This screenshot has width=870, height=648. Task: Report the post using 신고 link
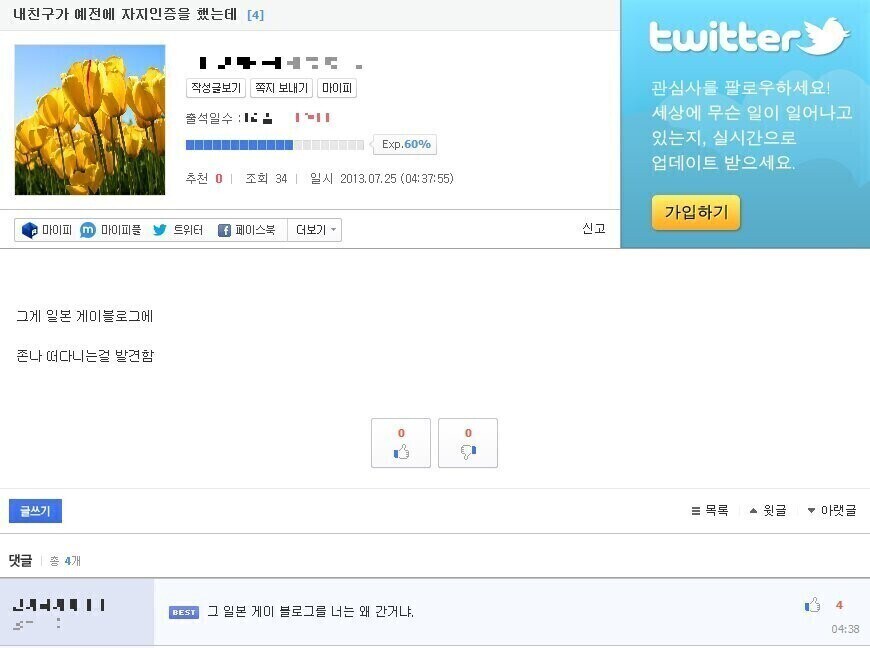[594, 229]
